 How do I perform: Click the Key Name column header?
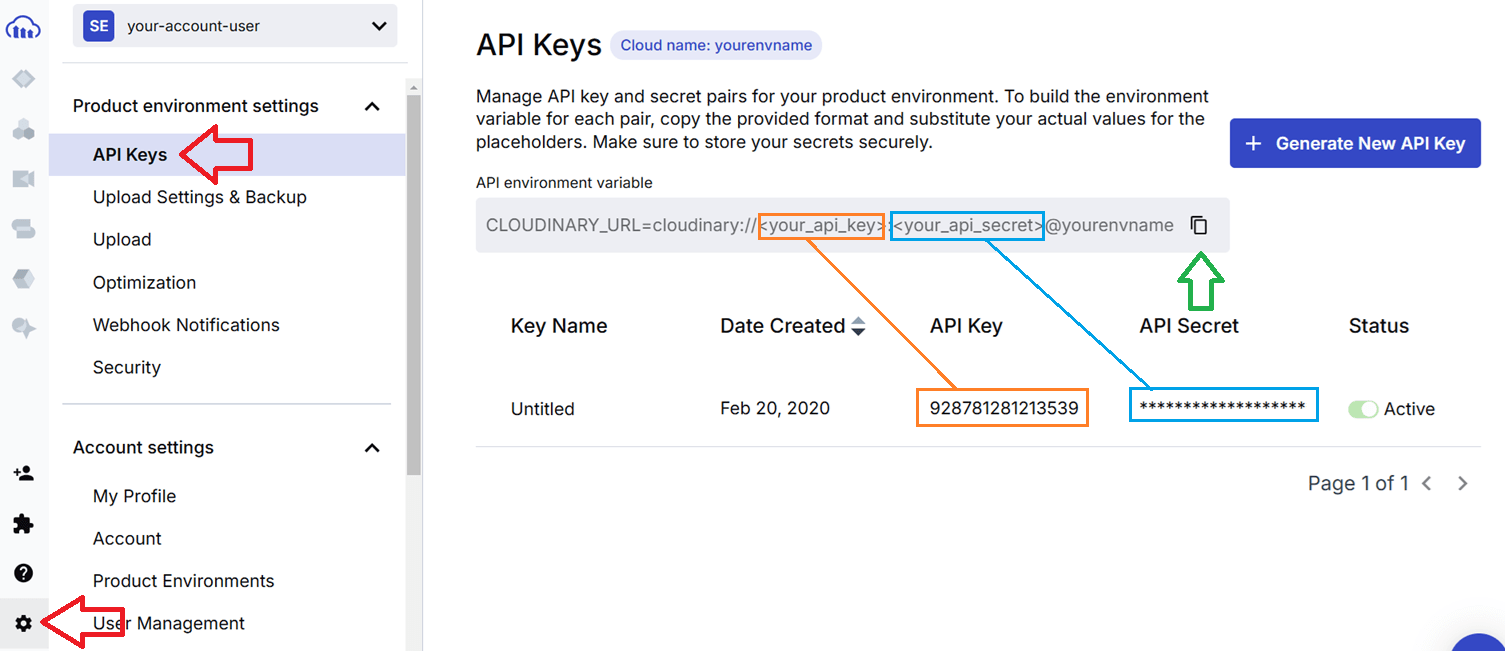pyautogui.click(x=559, y=326)
